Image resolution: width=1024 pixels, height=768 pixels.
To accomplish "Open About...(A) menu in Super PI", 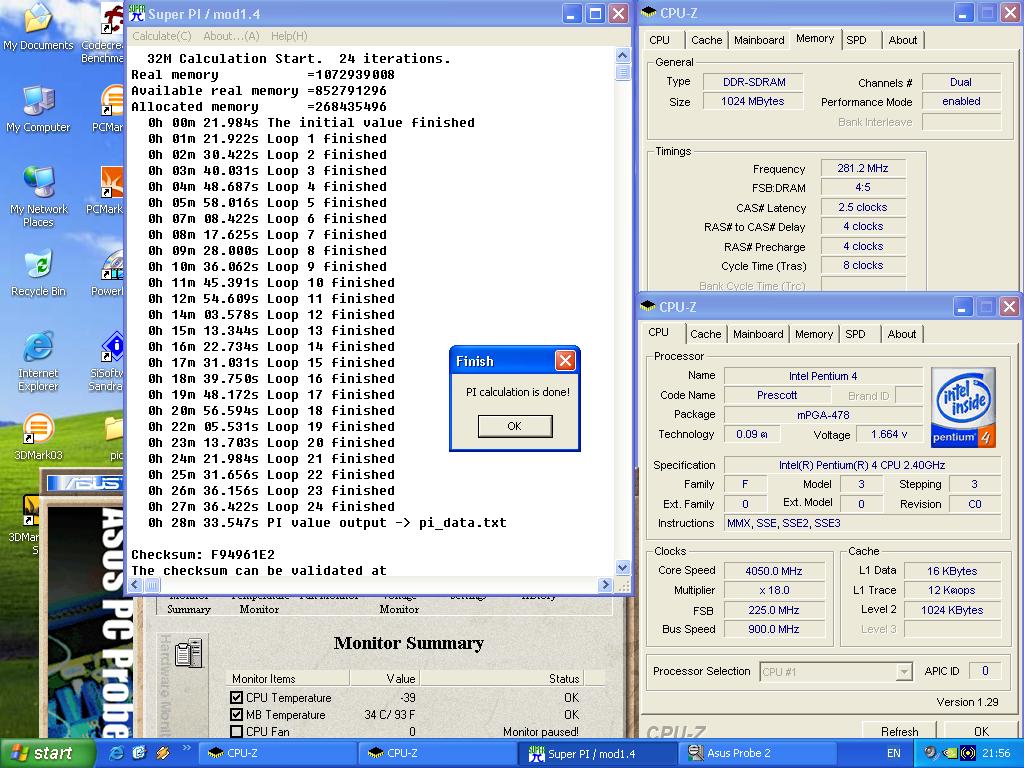I will 231,36.
